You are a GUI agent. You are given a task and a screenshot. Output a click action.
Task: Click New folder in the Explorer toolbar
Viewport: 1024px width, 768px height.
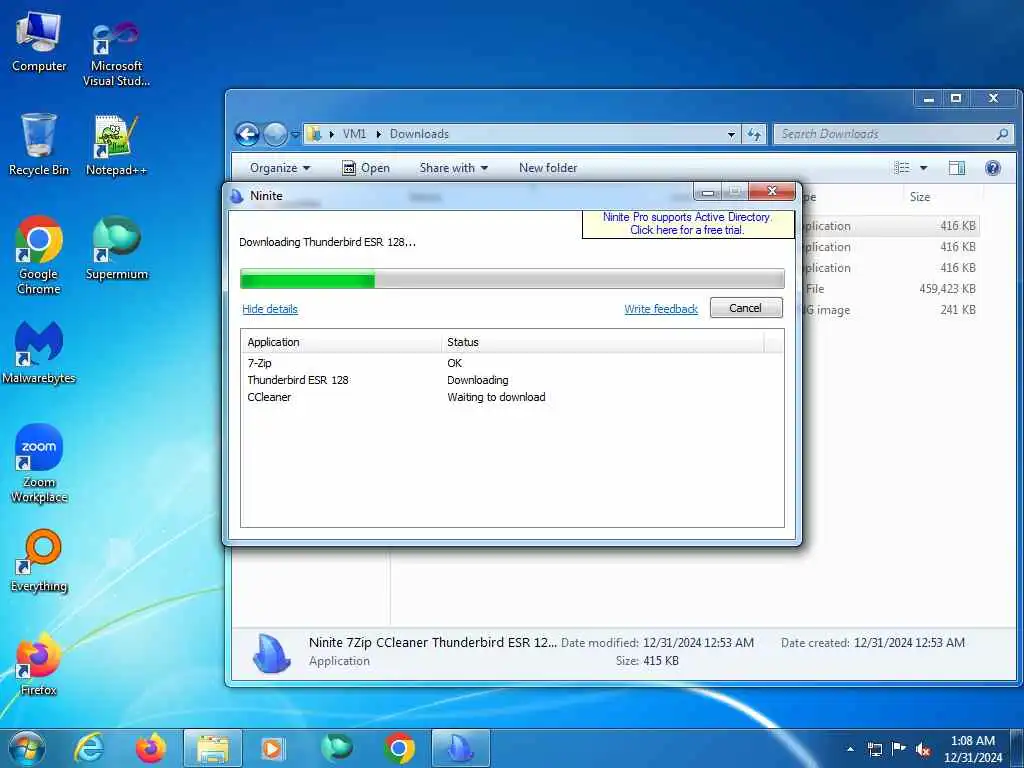pyautogui.click(x=548, y=168)
